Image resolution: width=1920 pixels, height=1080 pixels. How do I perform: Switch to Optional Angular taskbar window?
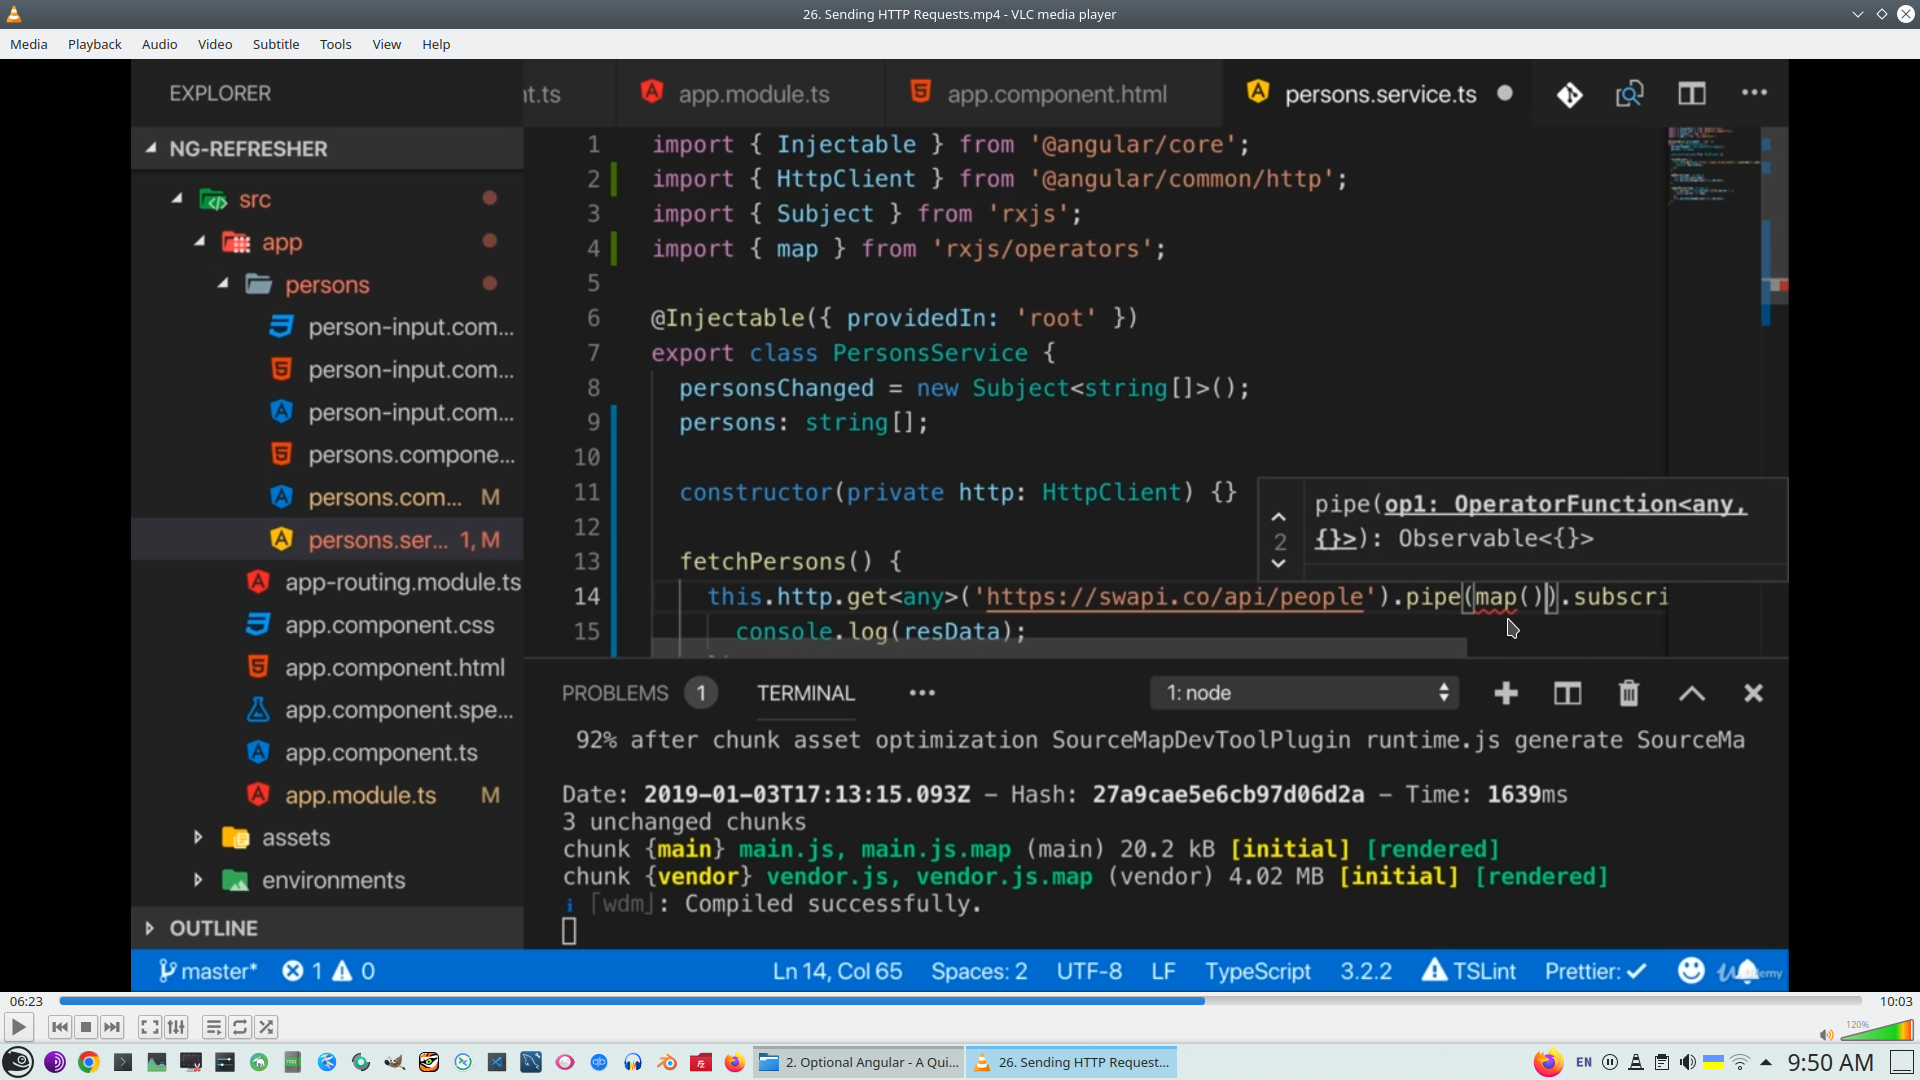click(x=859, y=1062)
